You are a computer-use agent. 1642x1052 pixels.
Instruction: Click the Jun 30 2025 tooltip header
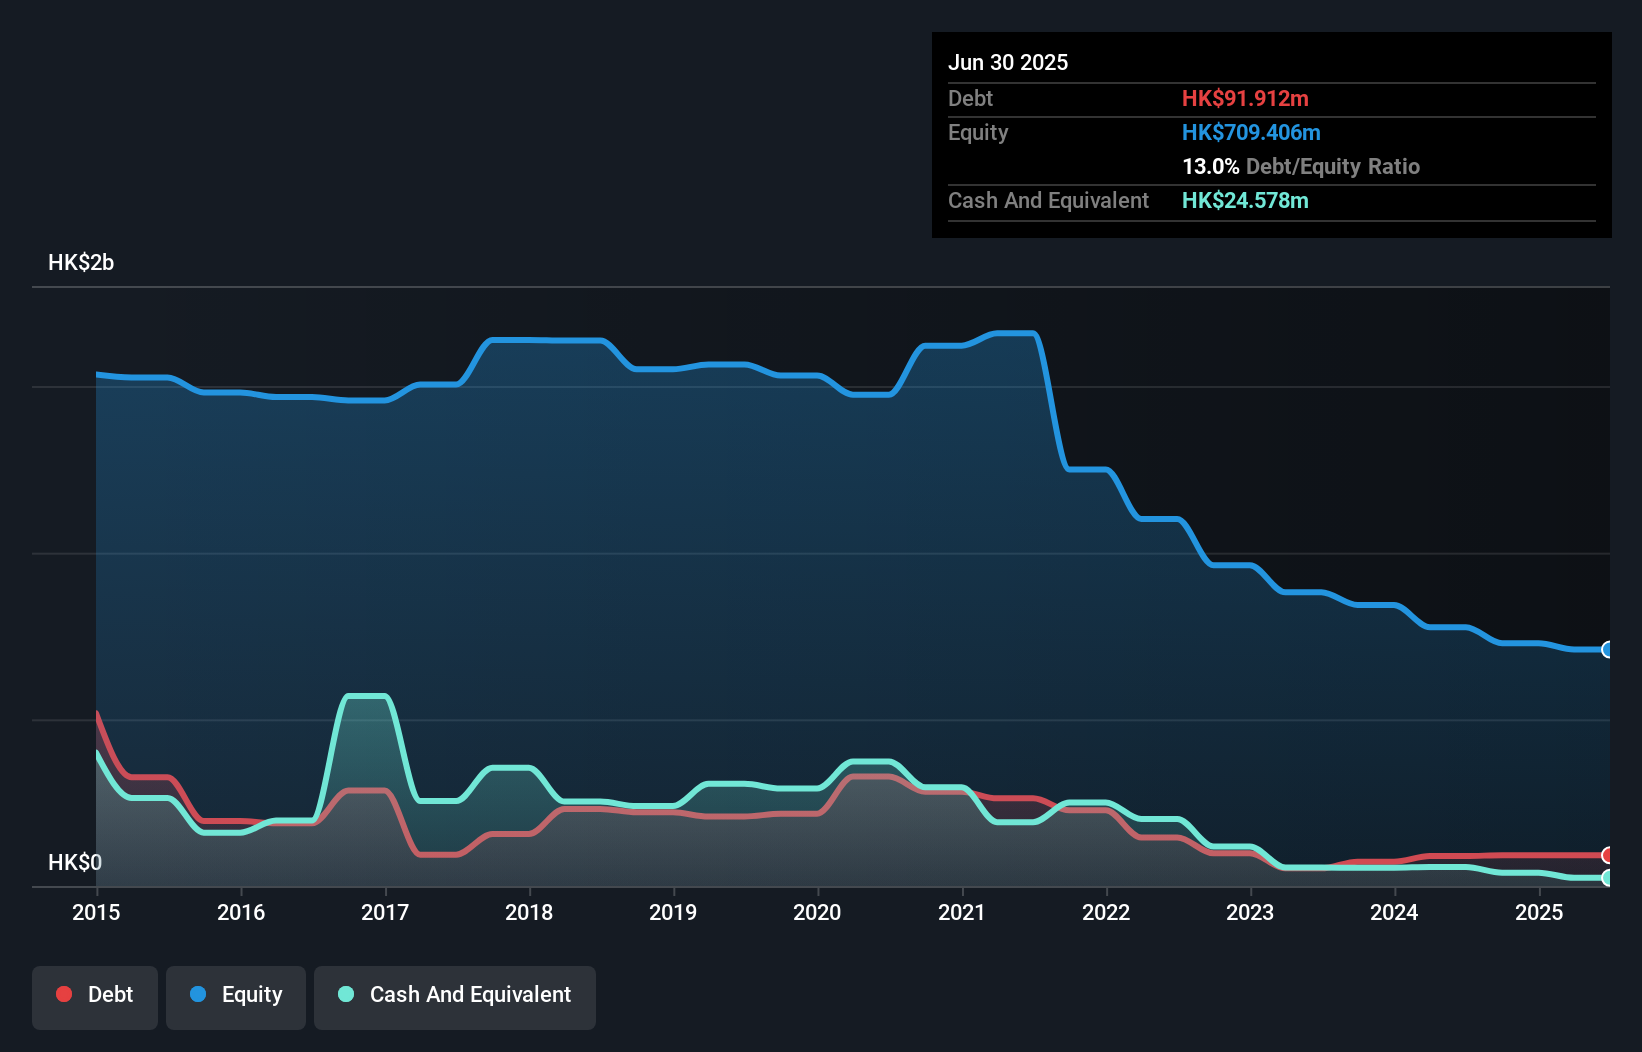(1009, 62)
